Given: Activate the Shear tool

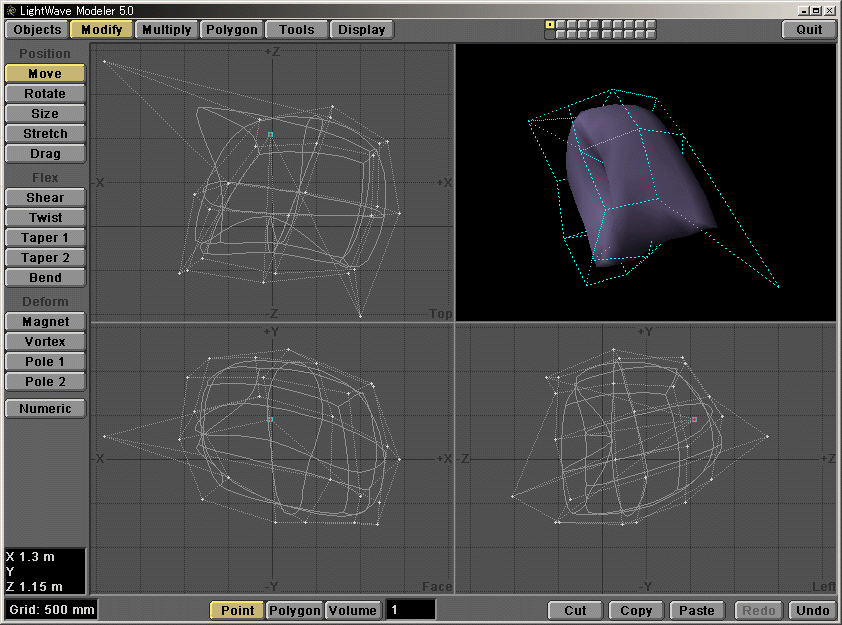Looking at the screenshot, I should (x=44, y=197).
